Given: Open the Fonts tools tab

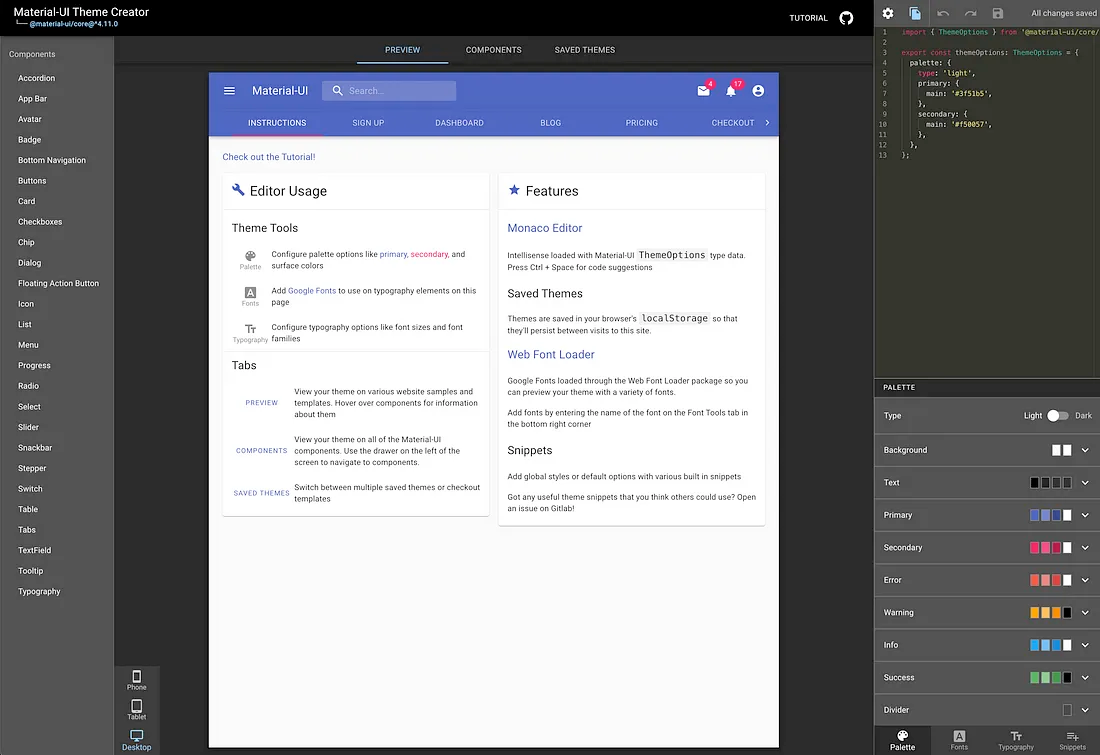Looking at the screenshot, I should click(959, 740).
